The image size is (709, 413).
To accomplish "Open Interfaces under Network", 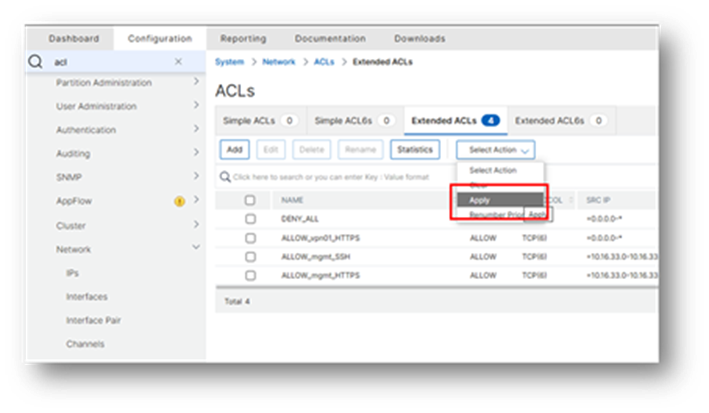I will [x=87, y=297].
